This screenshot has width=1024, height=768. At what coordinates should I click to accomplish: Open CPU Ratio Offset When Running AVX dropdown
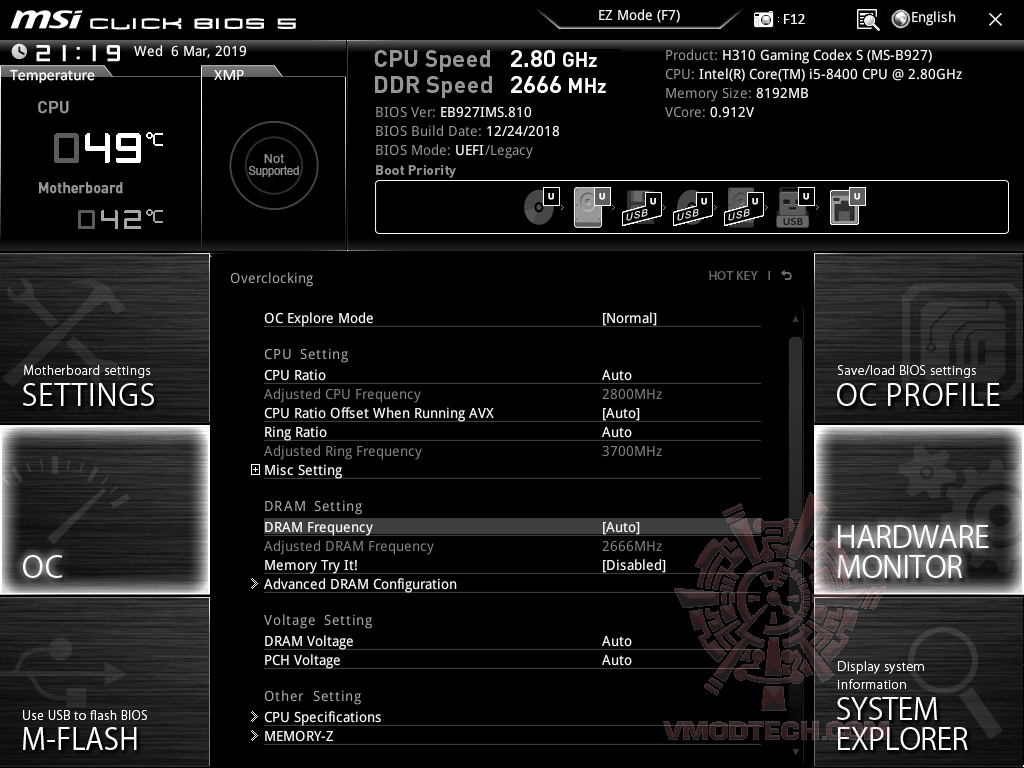click(x=620, y=413)
